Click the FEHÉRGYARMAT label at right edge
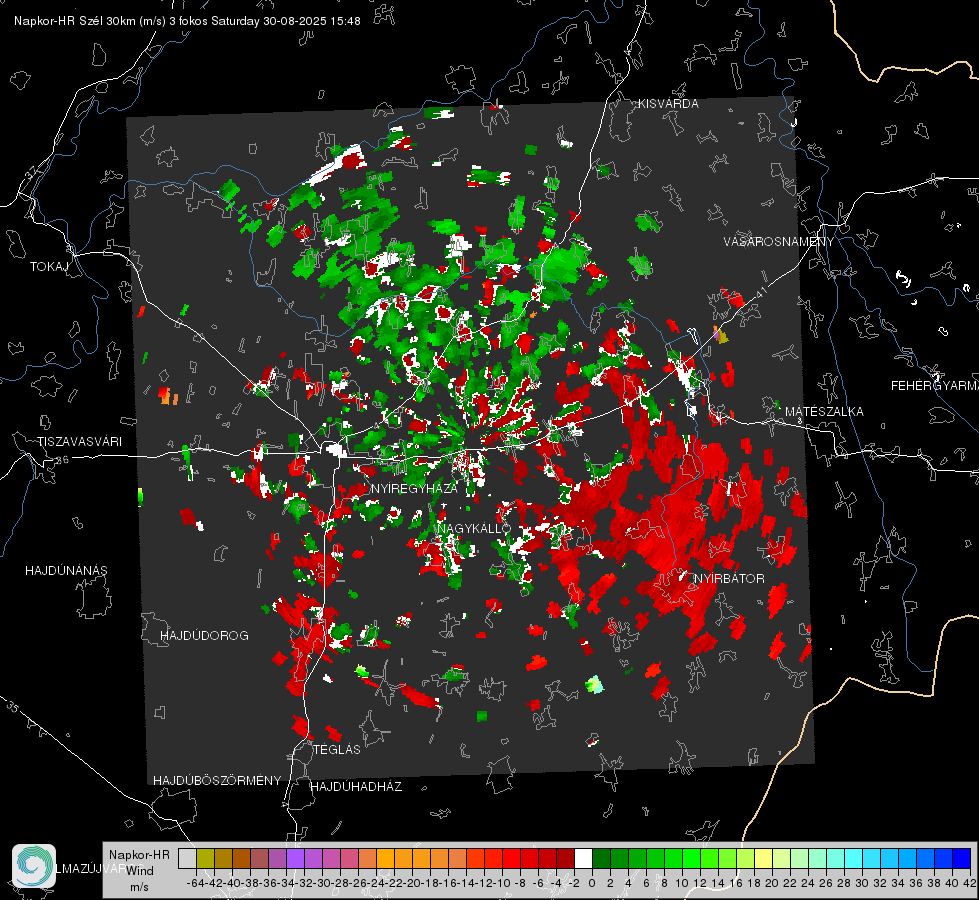 [x=935, y=386]
